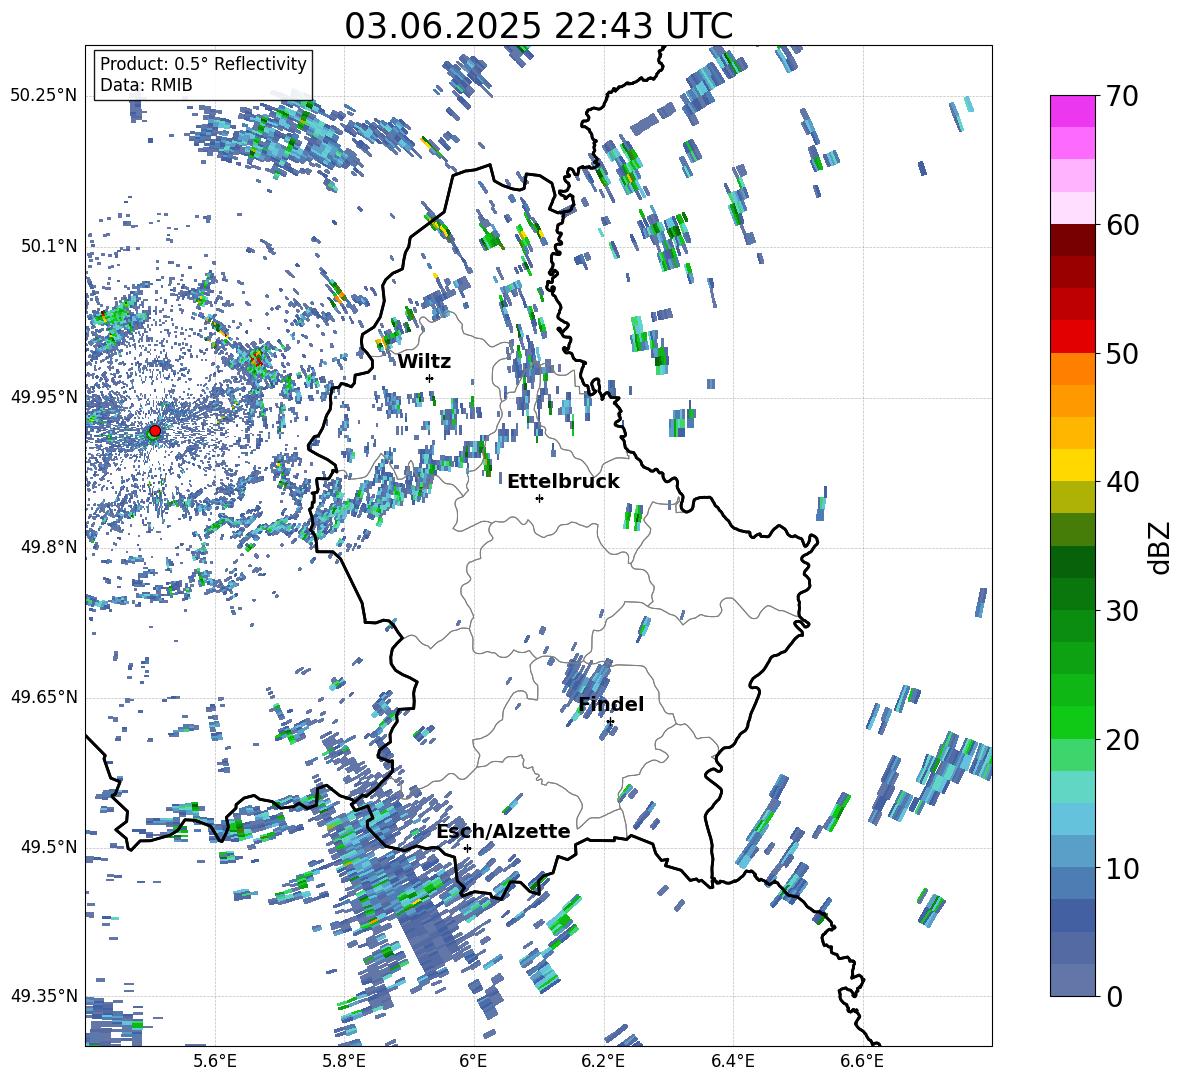Click the yellow colorbar swatch above 40

point(1072,465)
